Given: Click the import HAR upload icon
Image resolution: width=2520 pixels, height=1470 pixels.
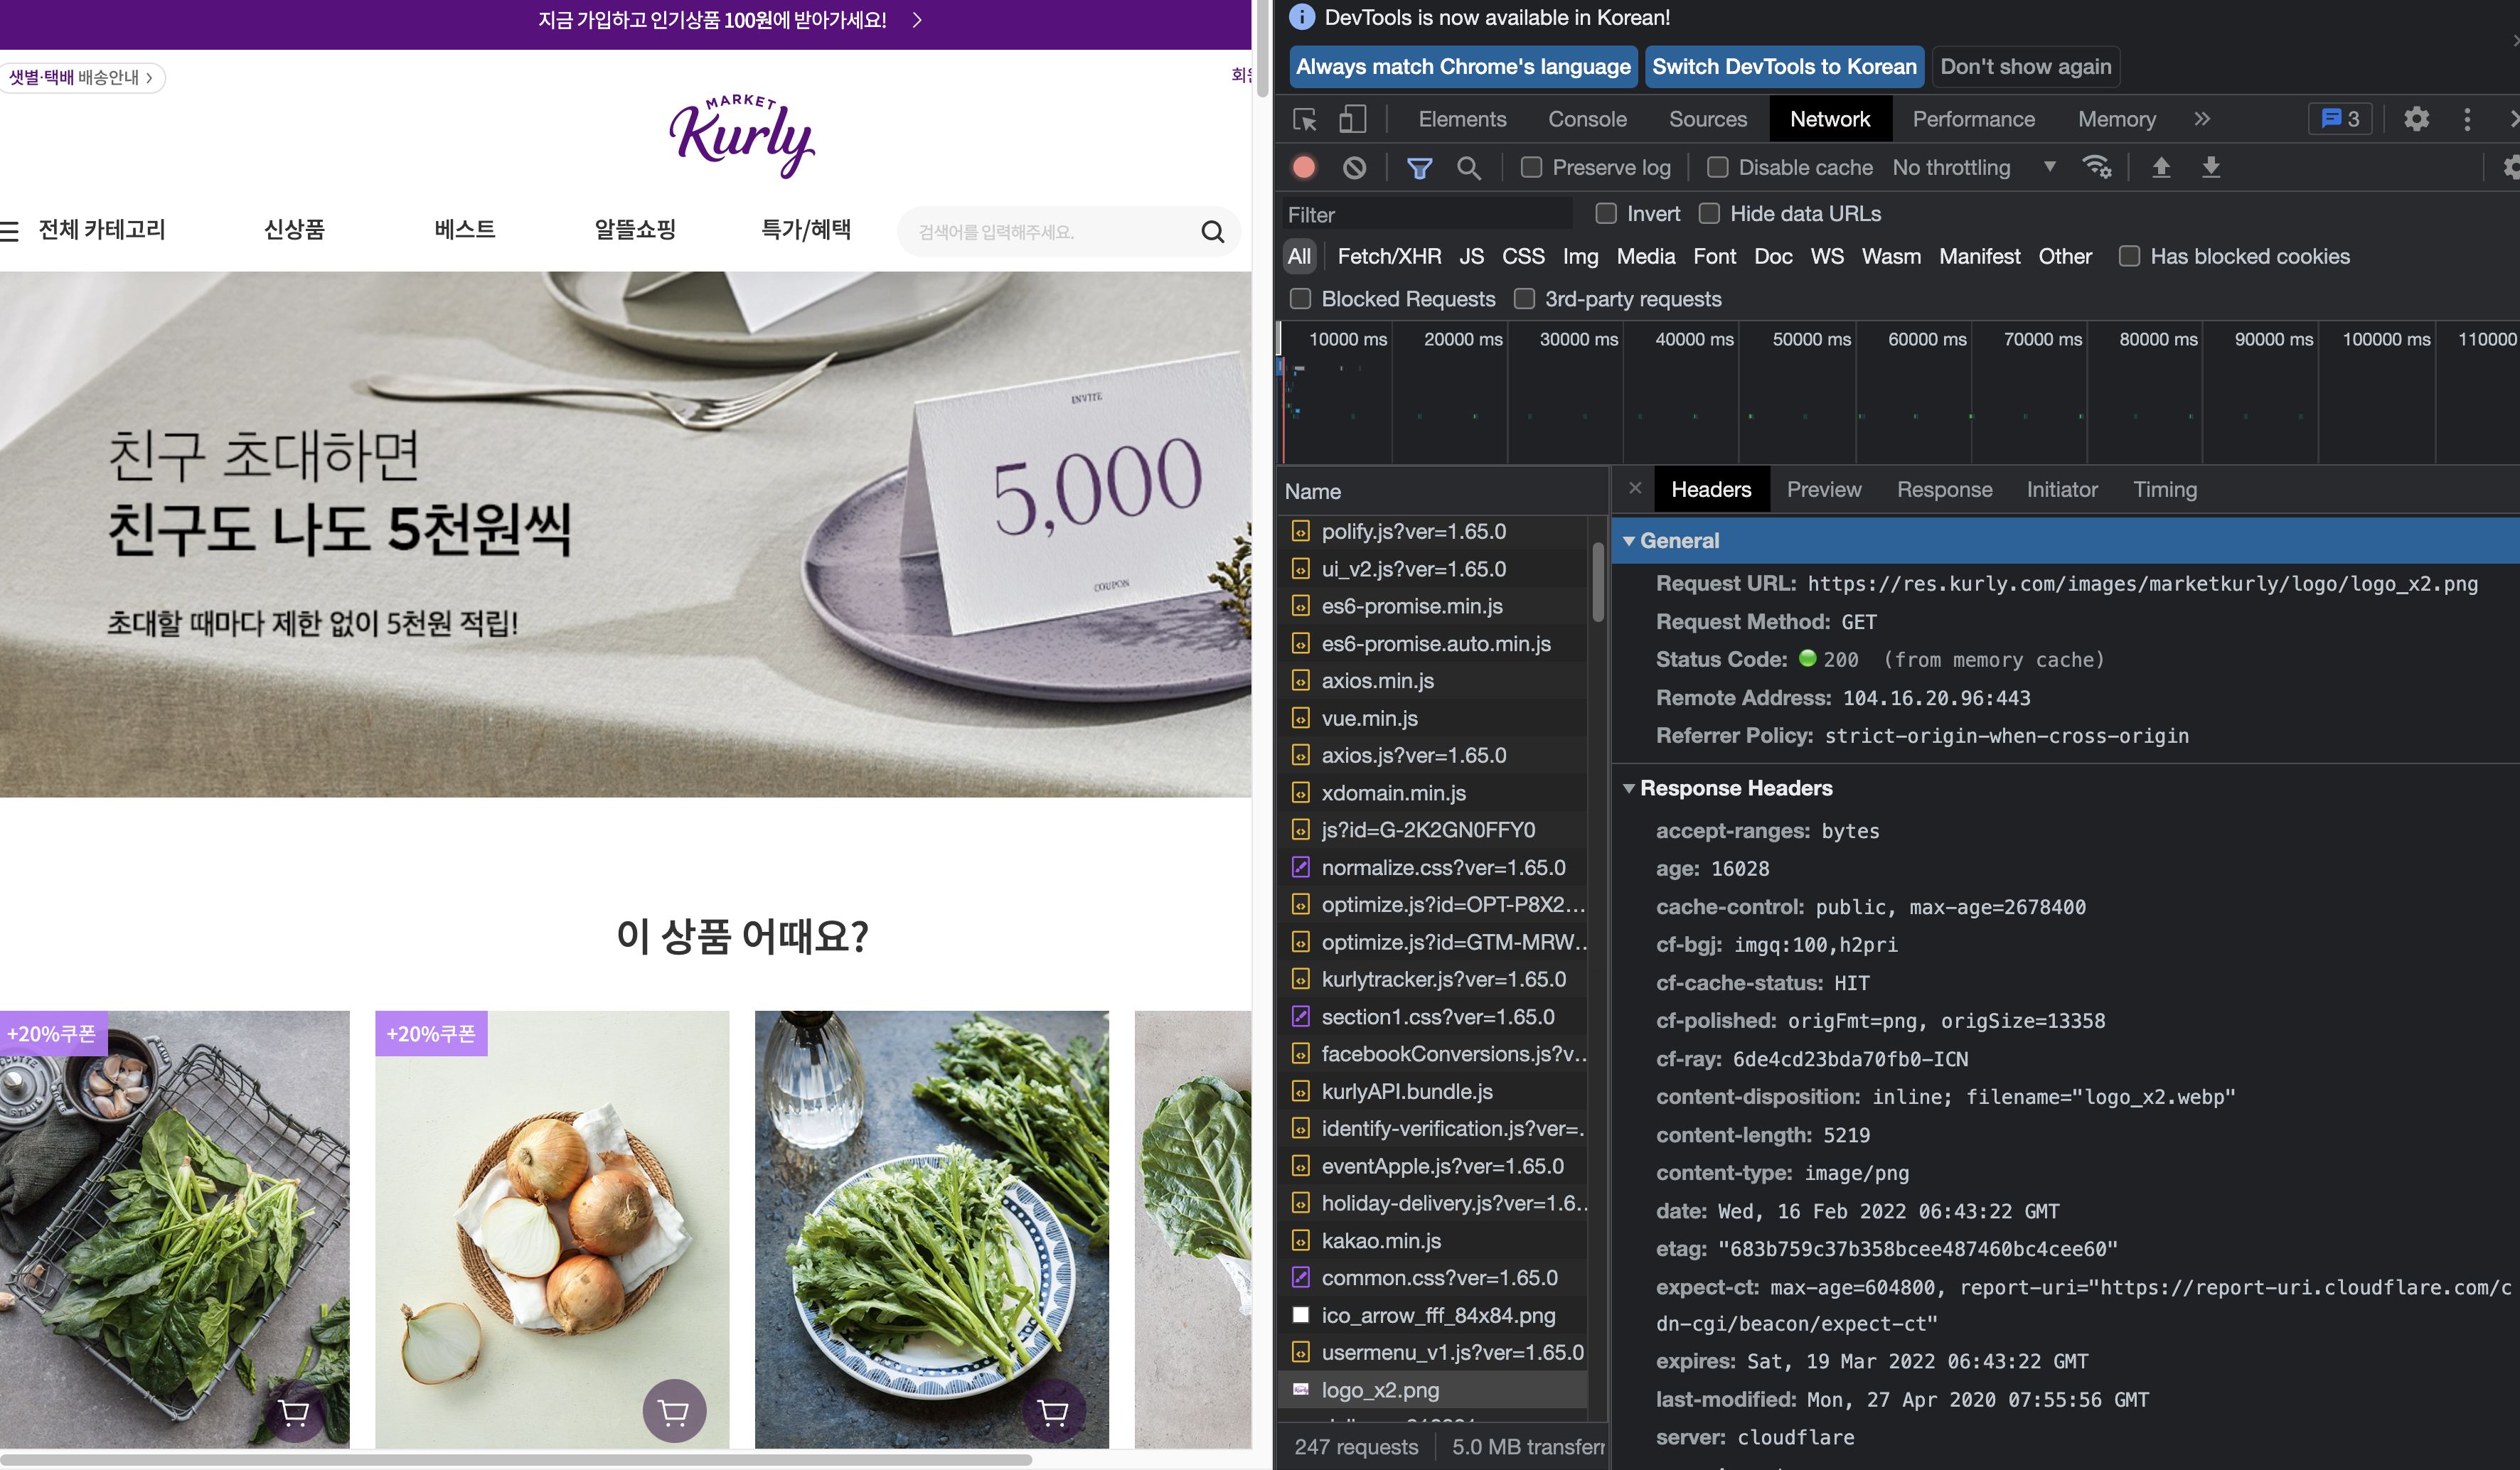Looking at the screenshot, I should (2161, 168).
